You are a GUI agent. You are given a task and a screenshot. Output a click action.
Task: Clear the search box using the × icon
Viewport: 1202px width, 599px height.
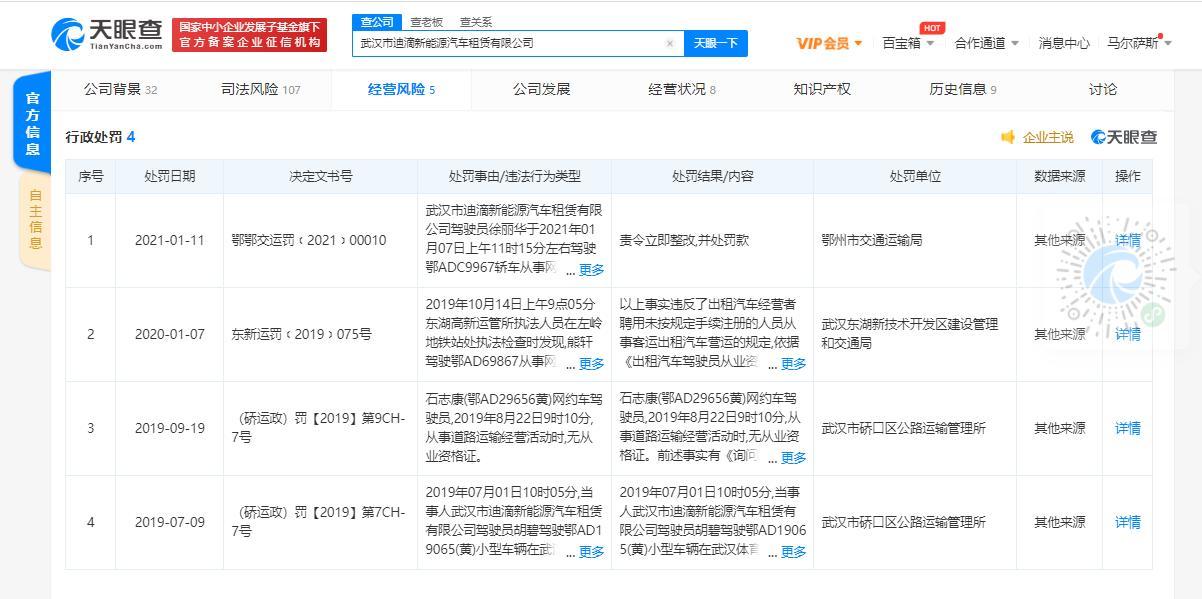click(x=668, y=43)
